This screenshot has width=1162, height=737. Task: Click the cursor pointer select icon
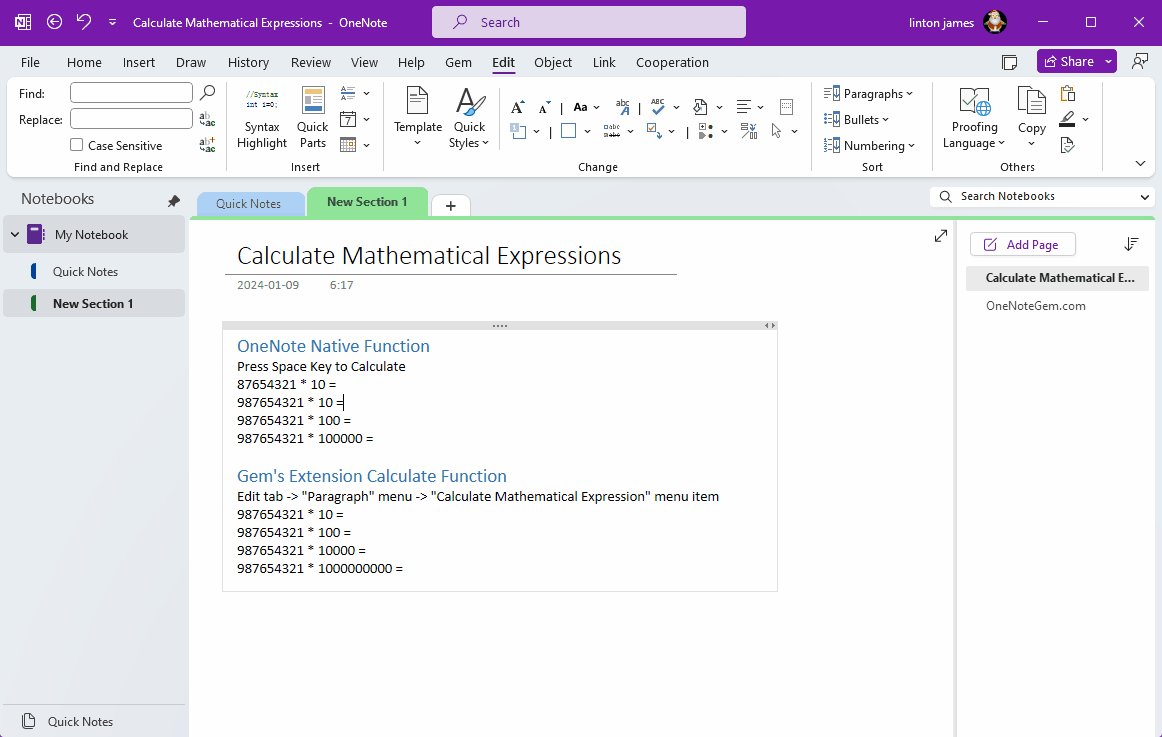click(776, 131)
